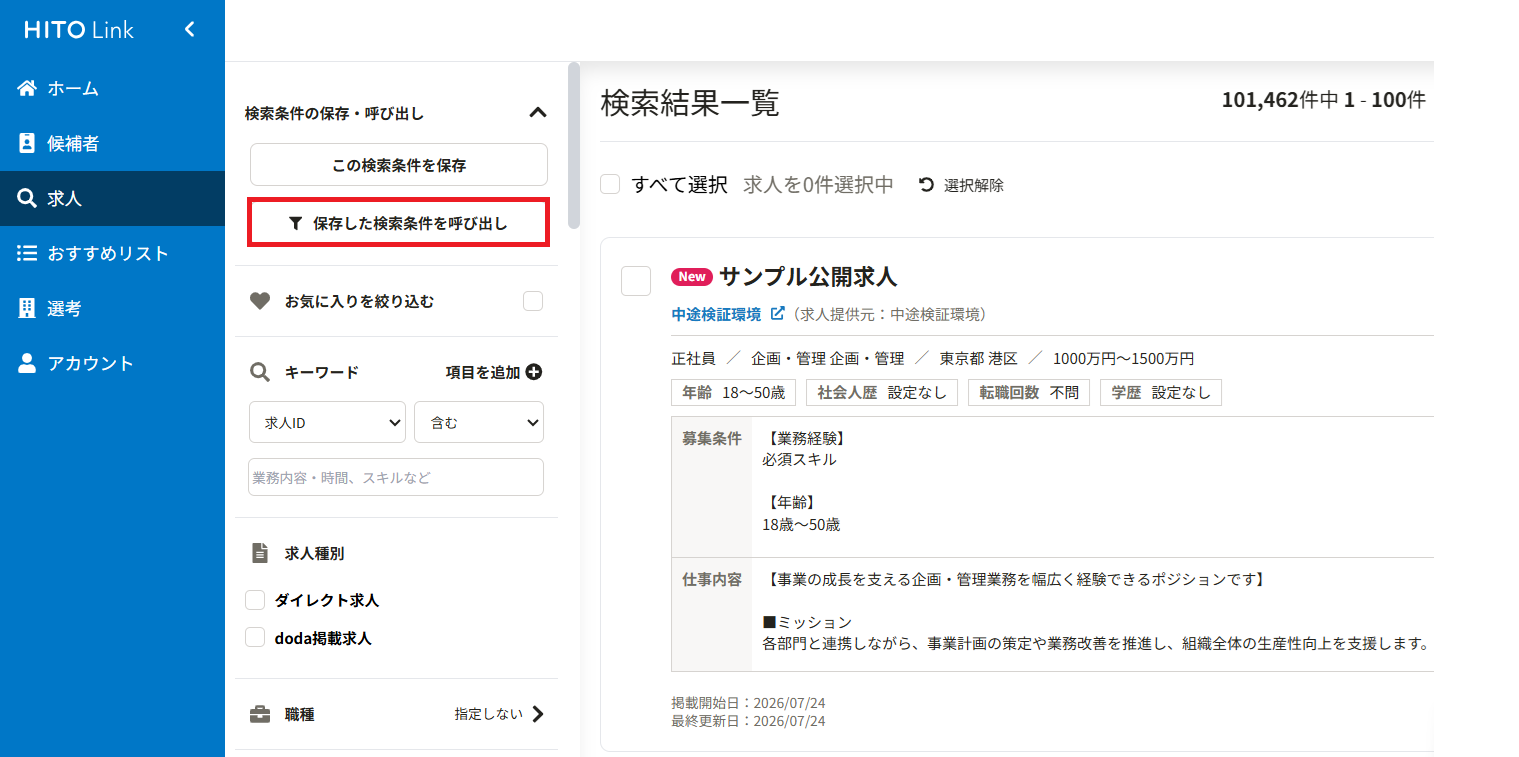Click the 項目を追加 link

pos(494,372)
